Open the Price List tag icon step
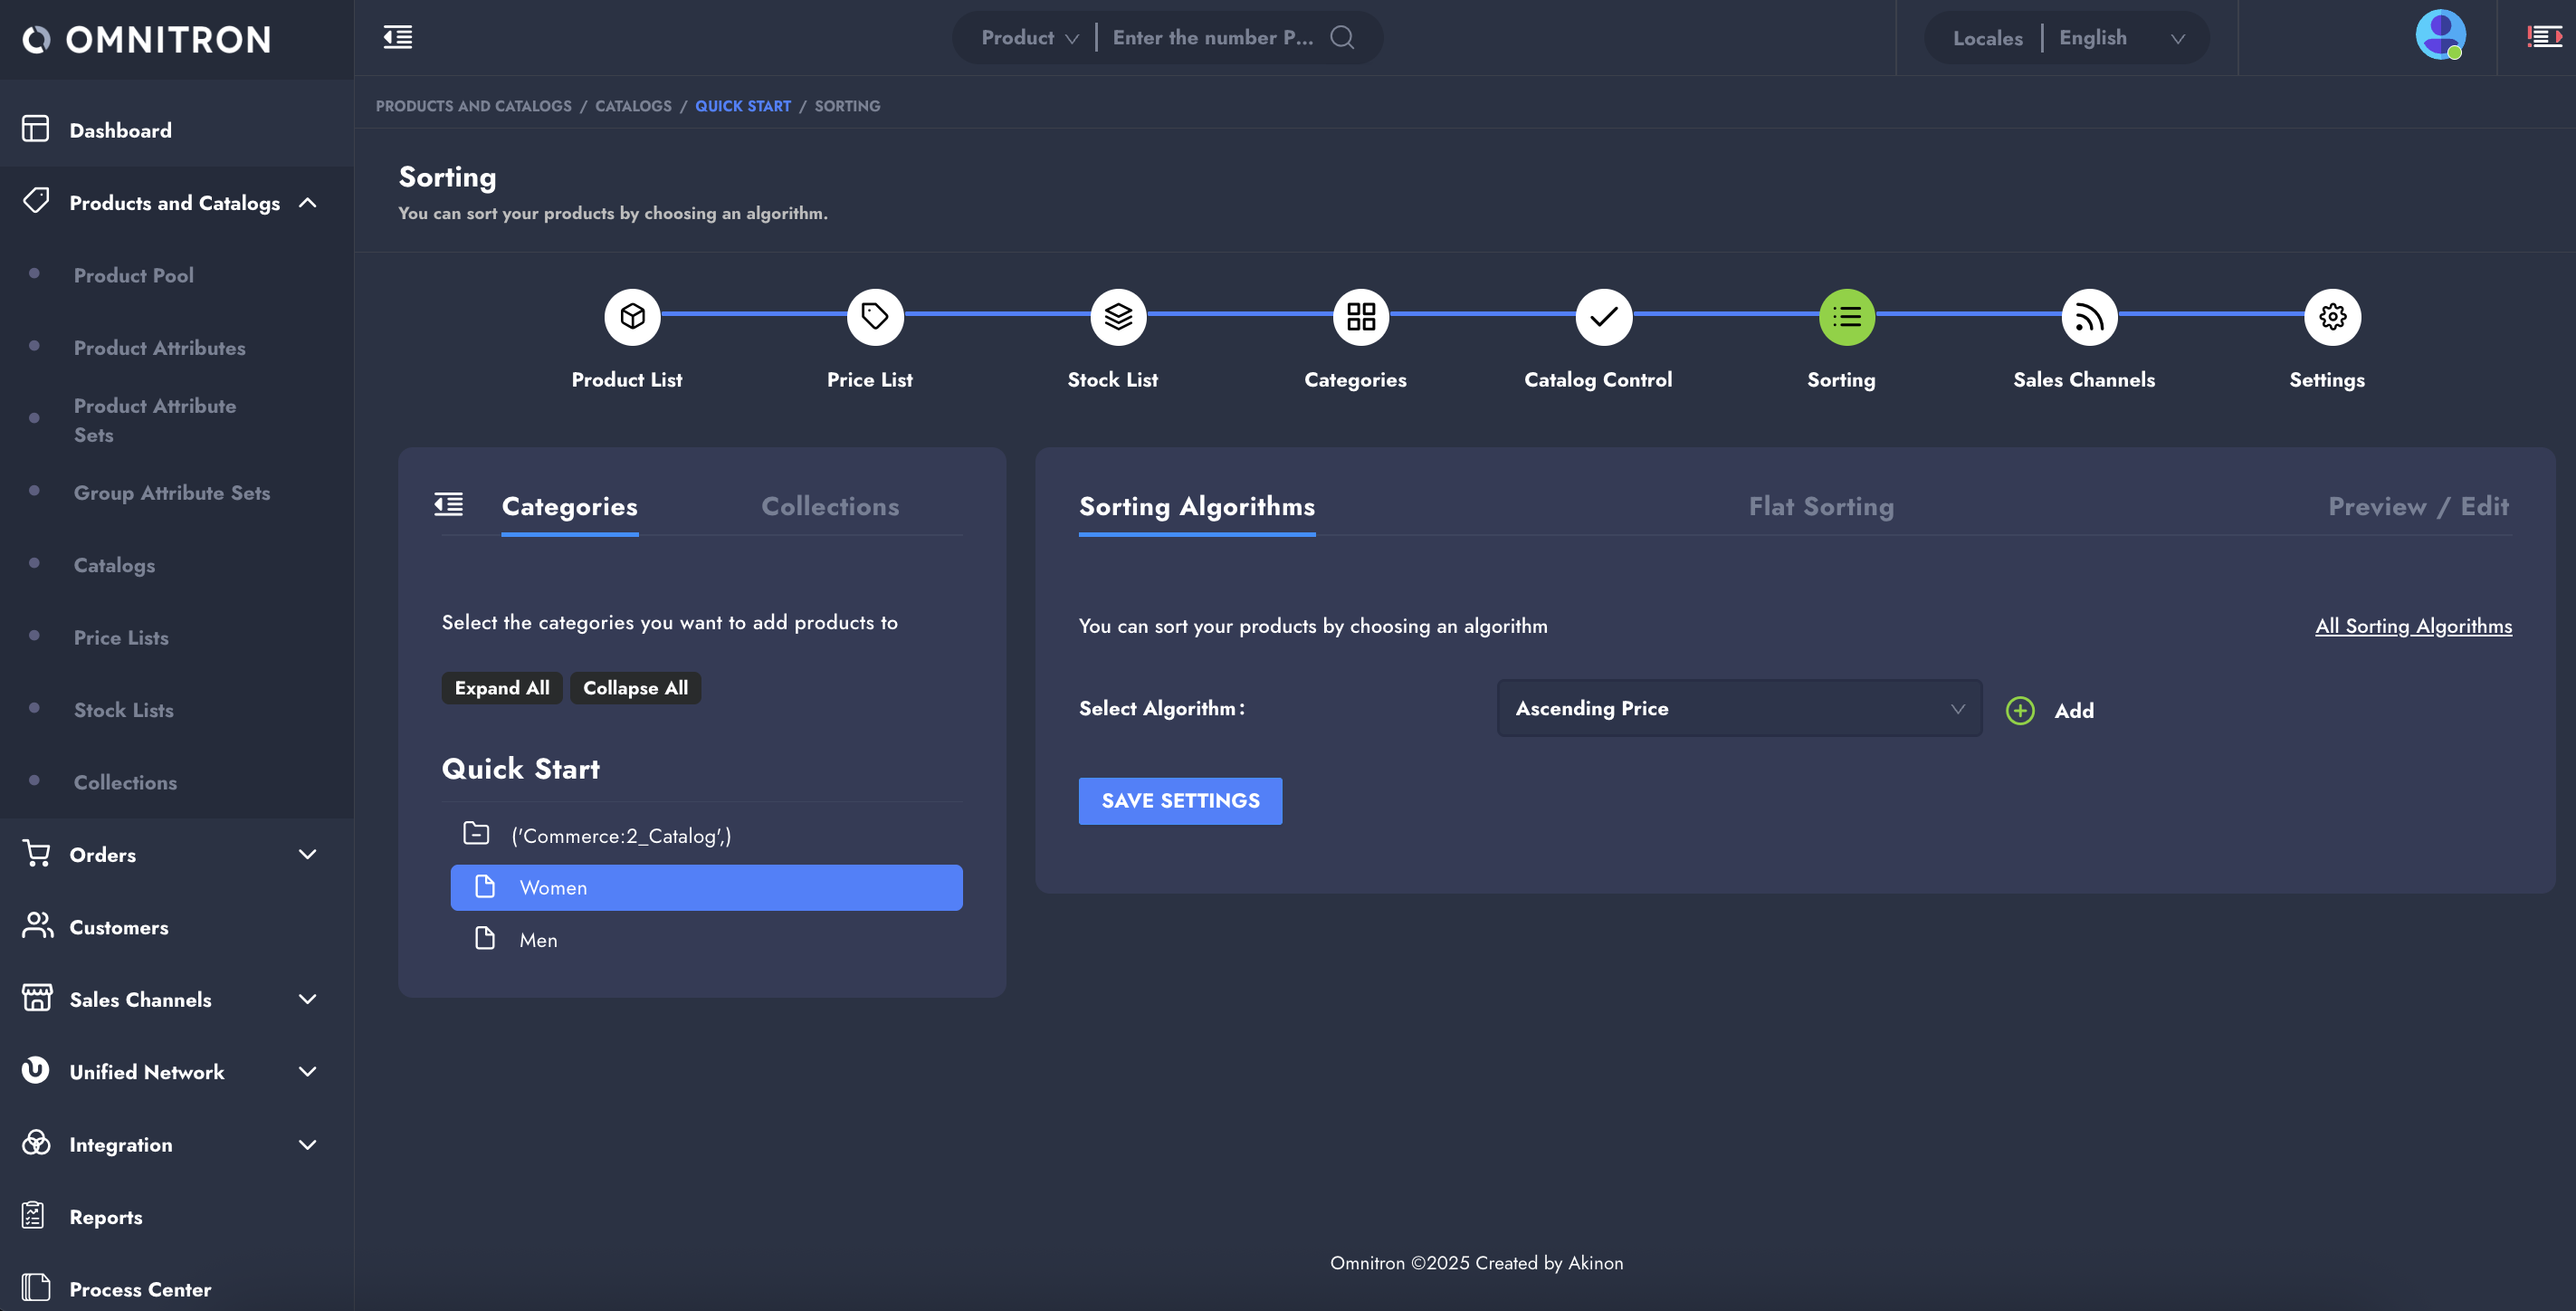Image resolution: width=2576 pixels, height=1311 pixels. coord(875,317)
